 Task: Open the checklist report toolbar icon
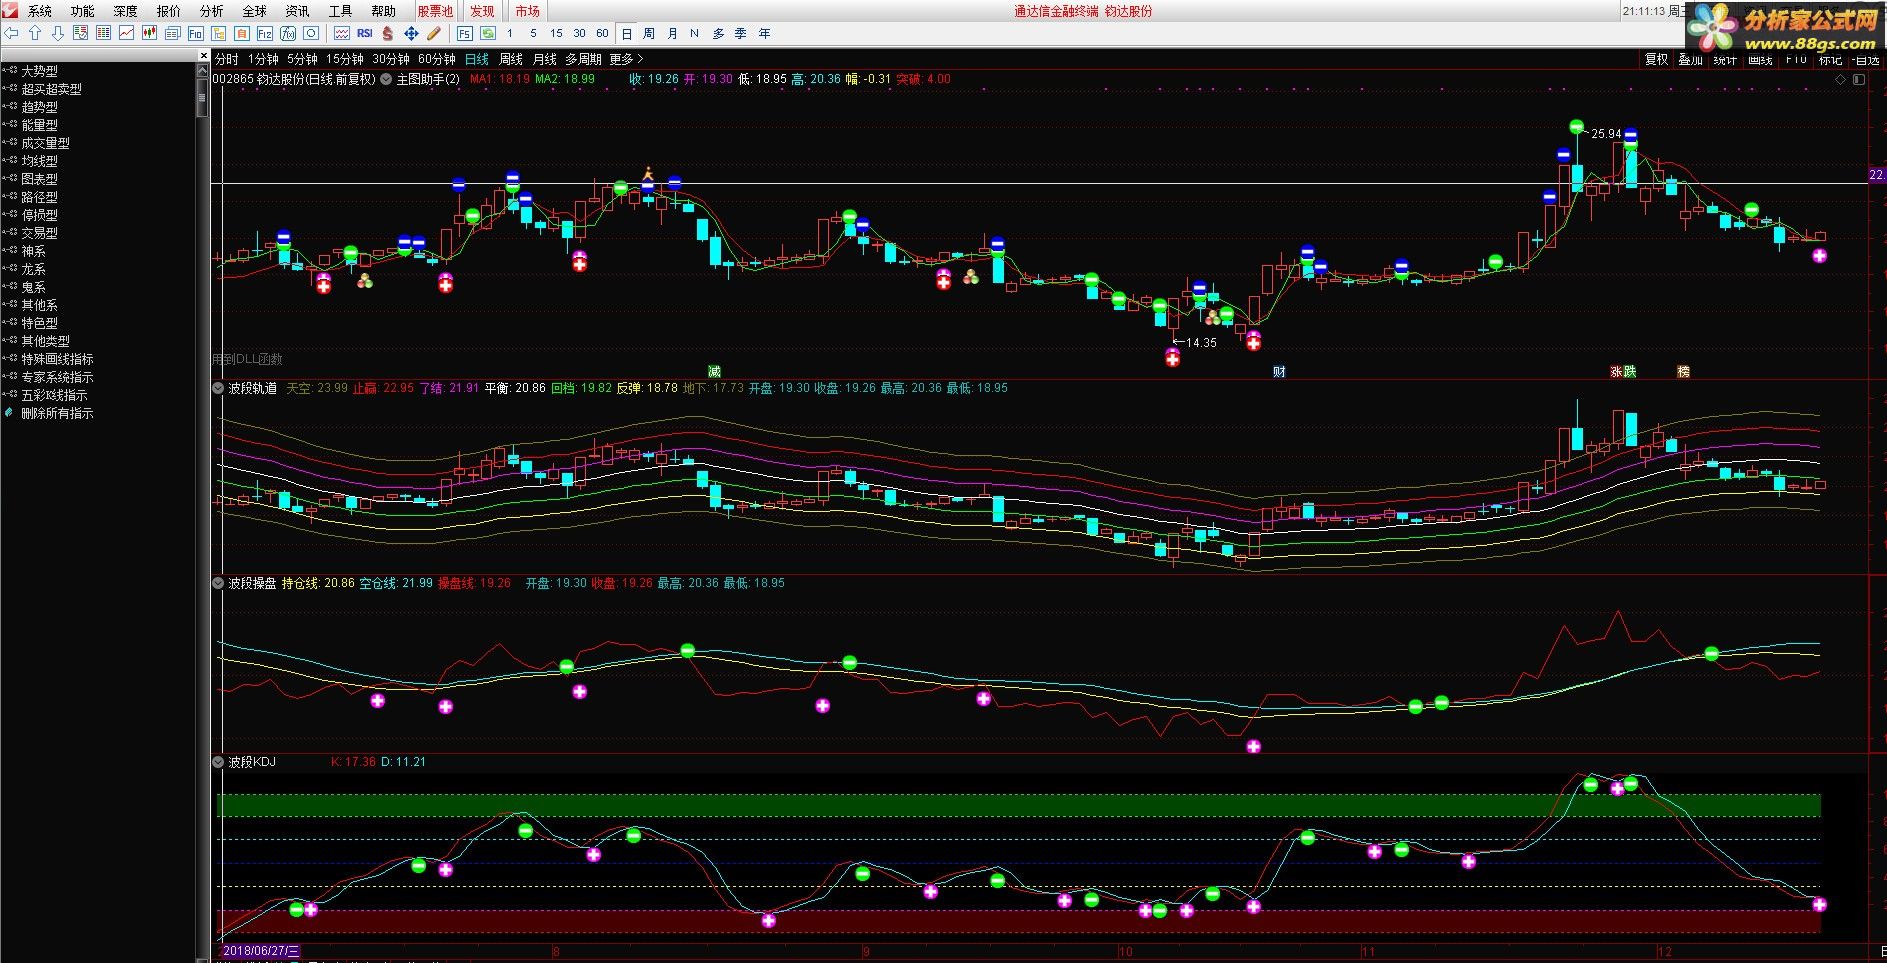pyautogui.click(x=80, y=33)
